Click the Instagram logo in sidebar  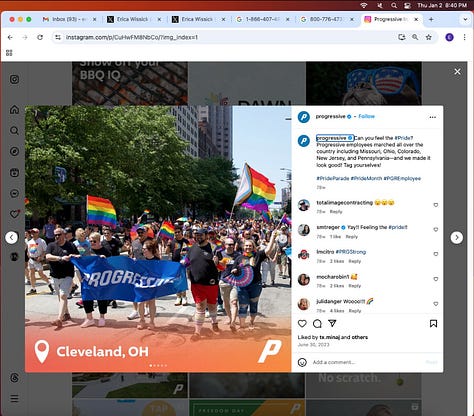pos(14,79)
